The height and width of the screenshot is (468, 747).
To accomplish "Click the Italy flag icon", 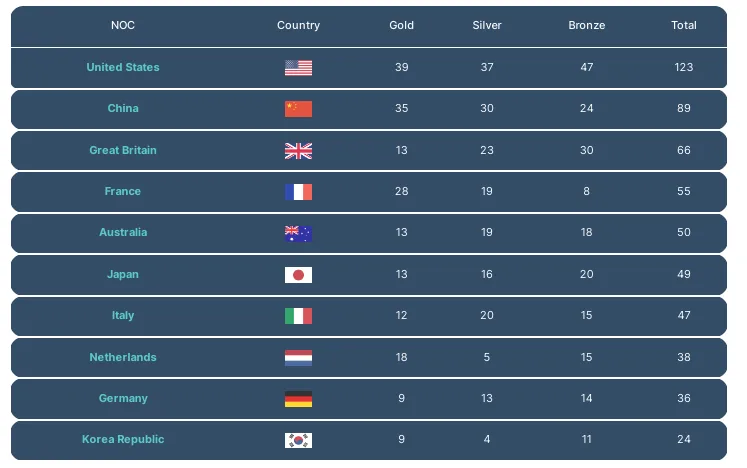I will (298, 316).
